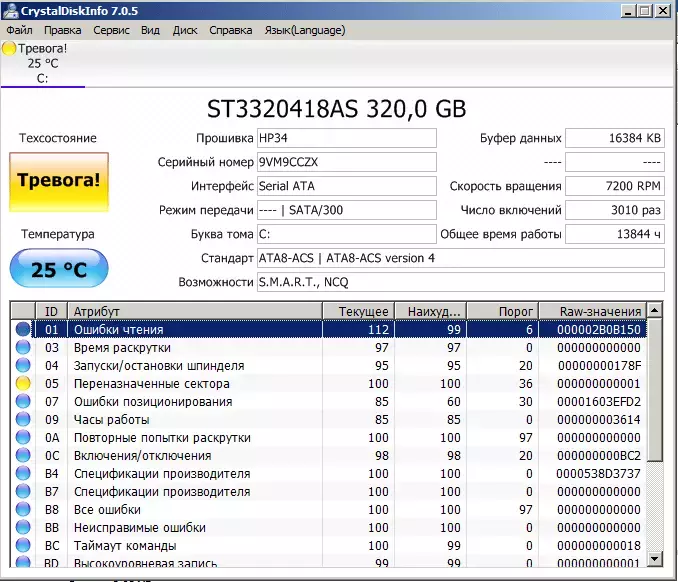Image resolution: width=678 pixels, height=582 pixels.
Task: Open the Правка menu
Action: pyautogui.click(x=62, y=30)
